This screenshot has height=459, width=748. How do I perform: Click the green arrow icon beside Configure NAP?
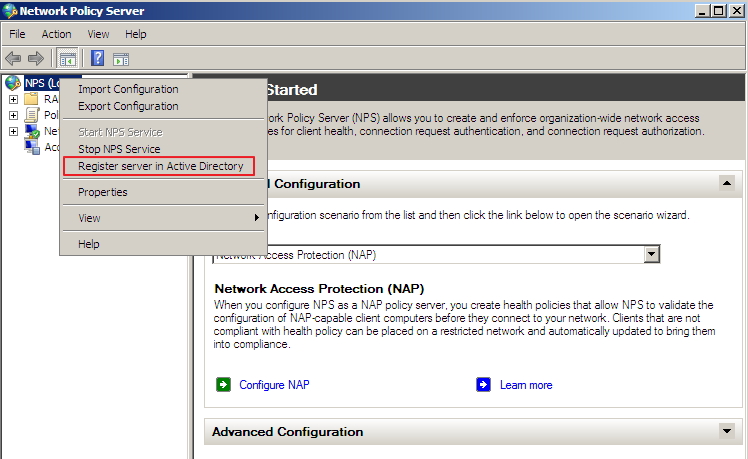point(223,384)
